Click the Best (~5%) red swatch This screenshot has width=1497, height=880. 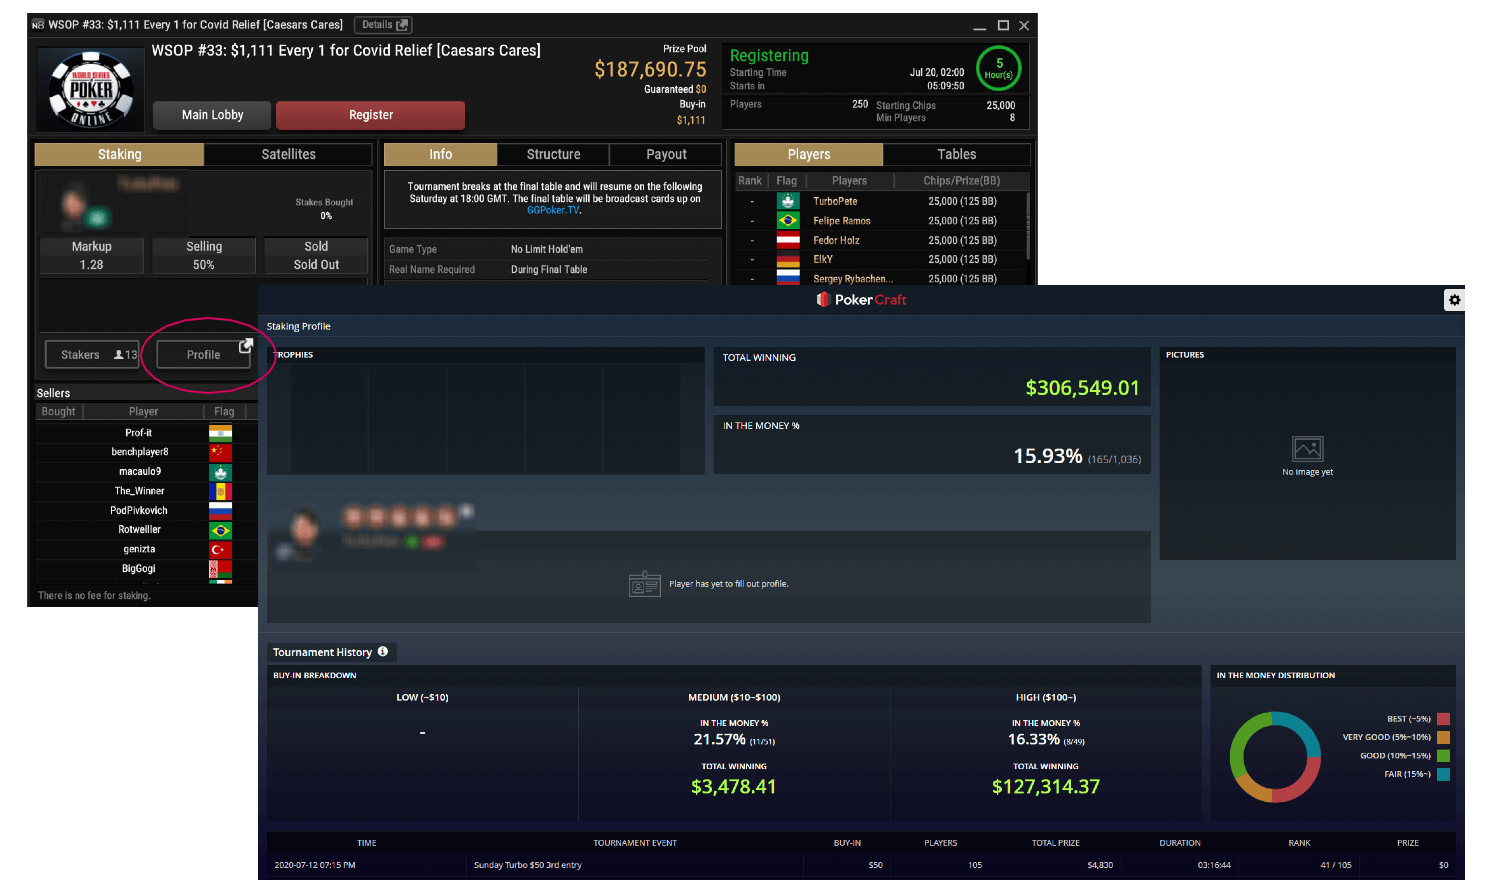1443,719
